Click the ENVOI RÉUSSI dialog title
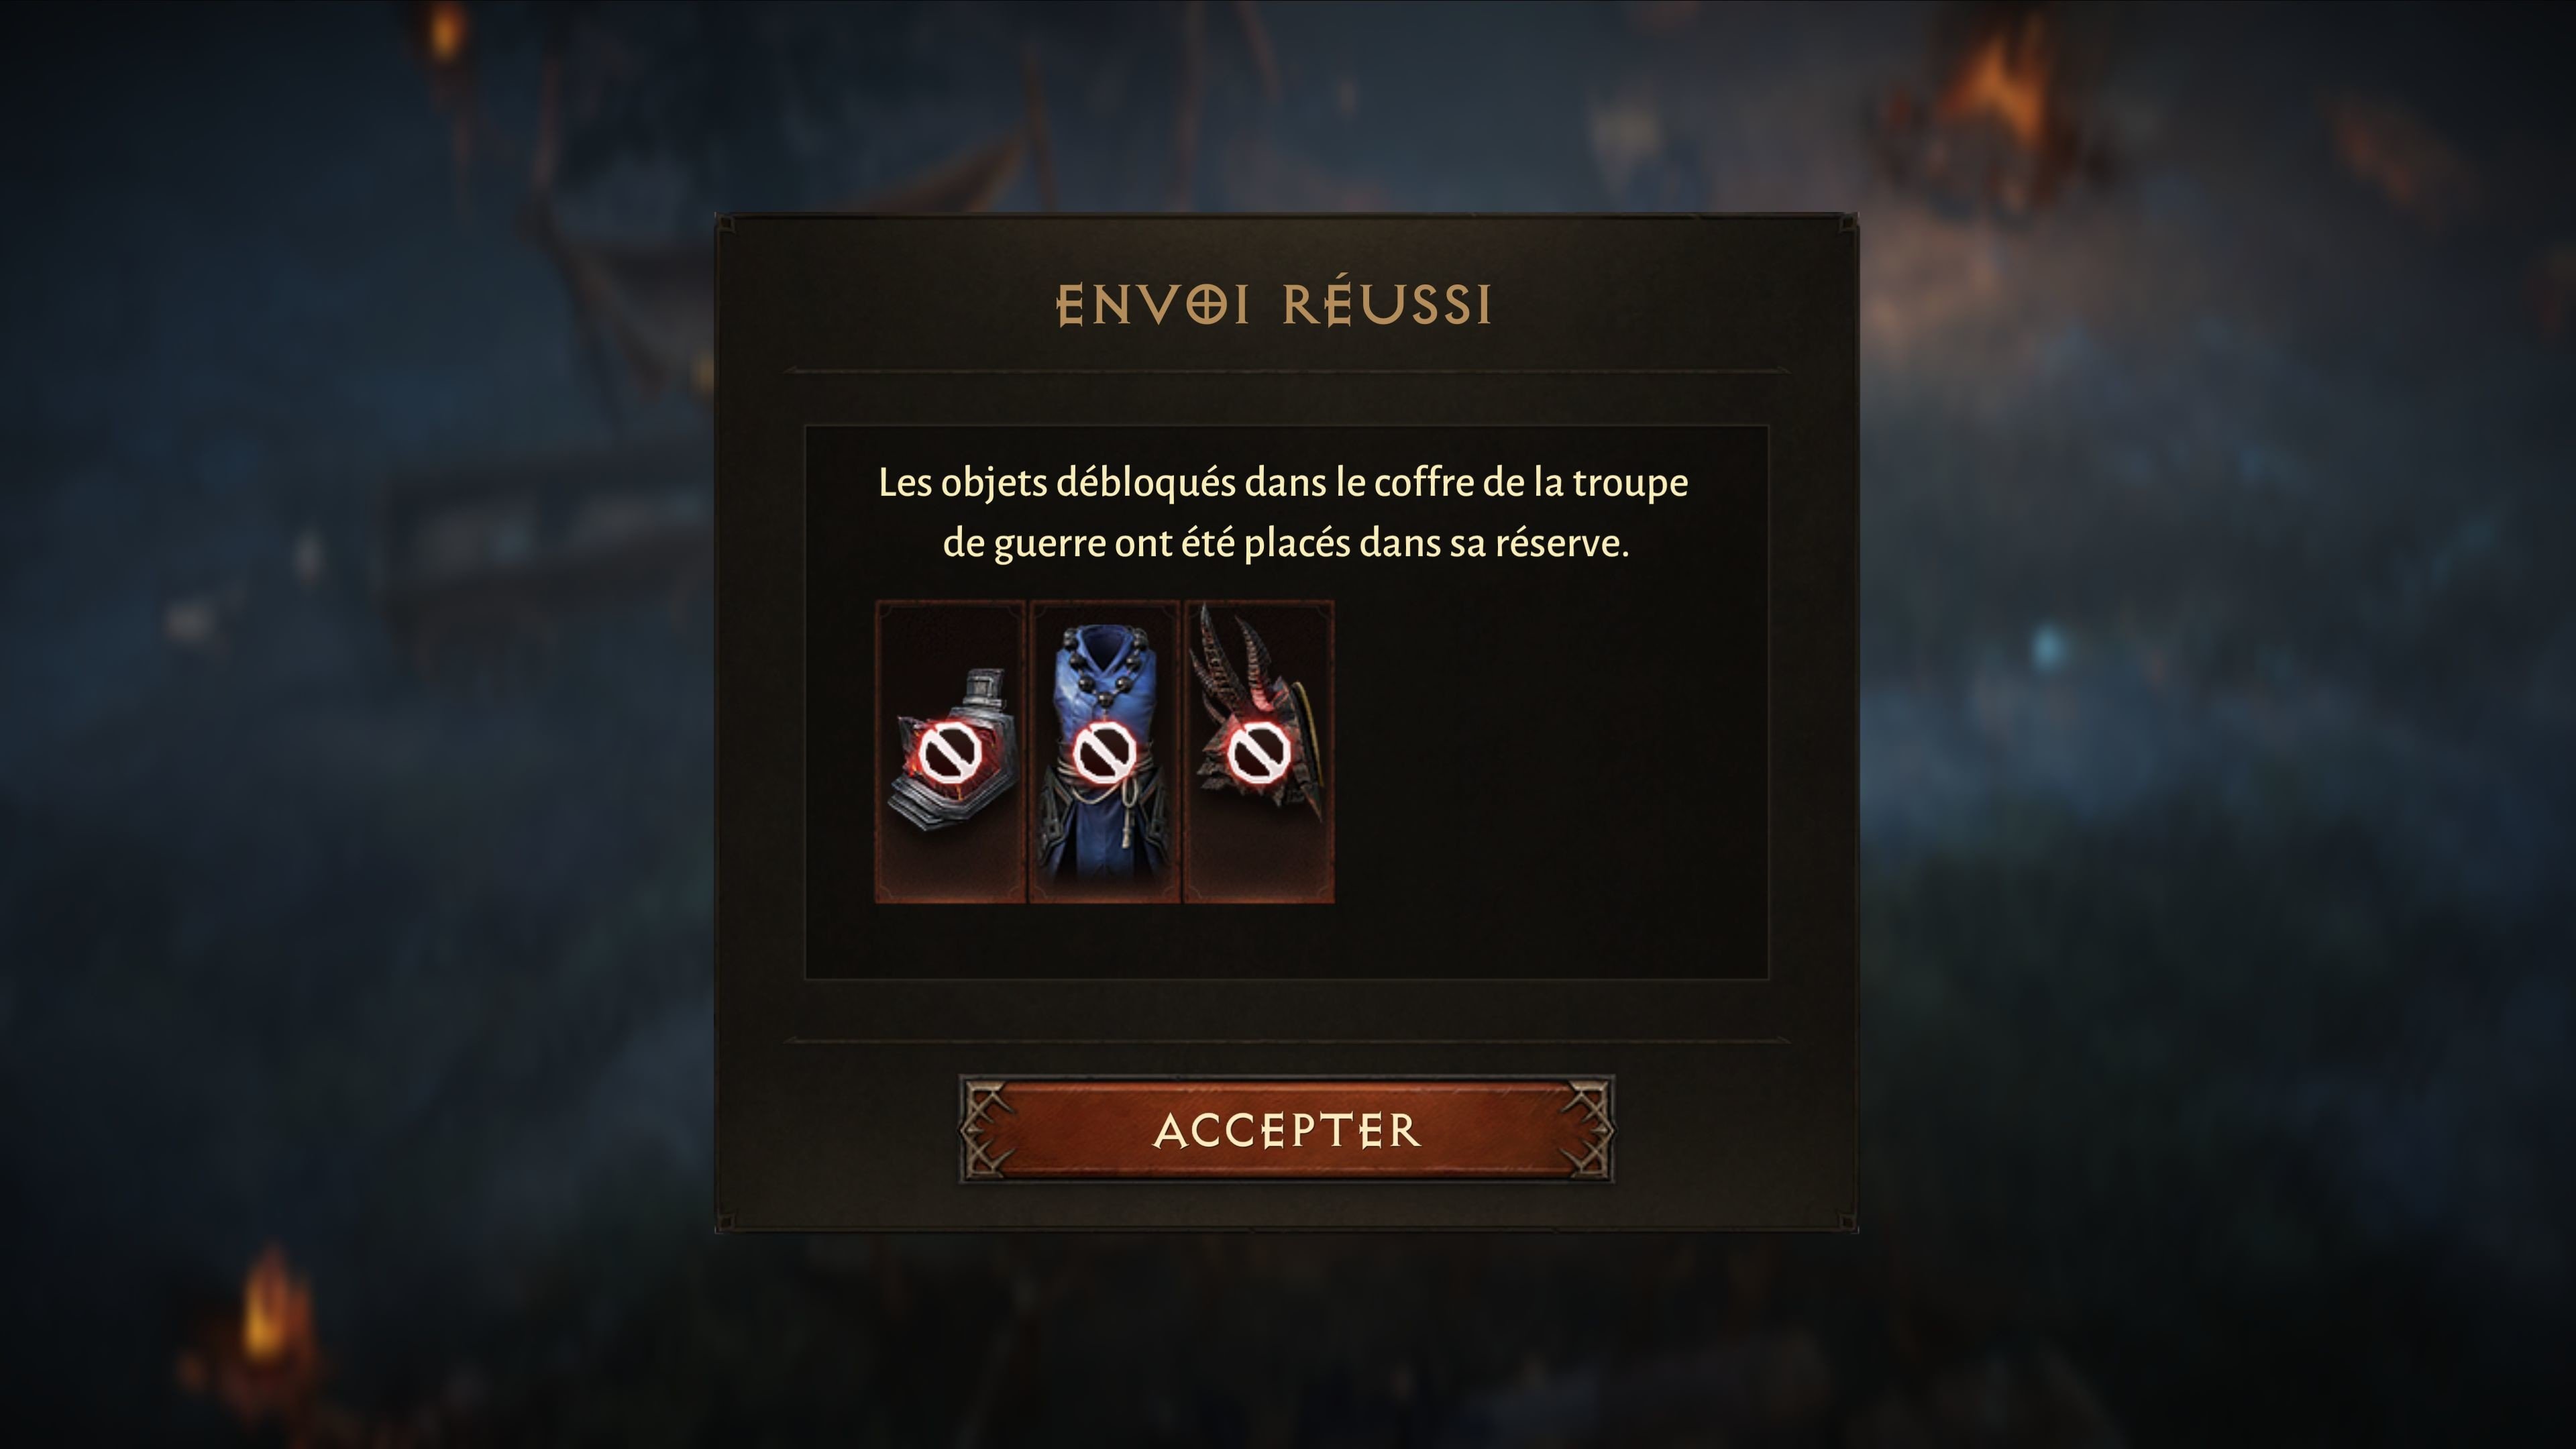 [1274, 305]
